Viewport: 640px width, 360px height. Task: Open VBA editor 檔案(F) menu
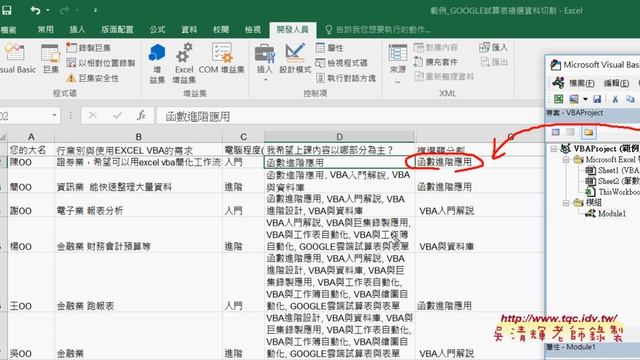pyautogui.click(x=582, y=83)
